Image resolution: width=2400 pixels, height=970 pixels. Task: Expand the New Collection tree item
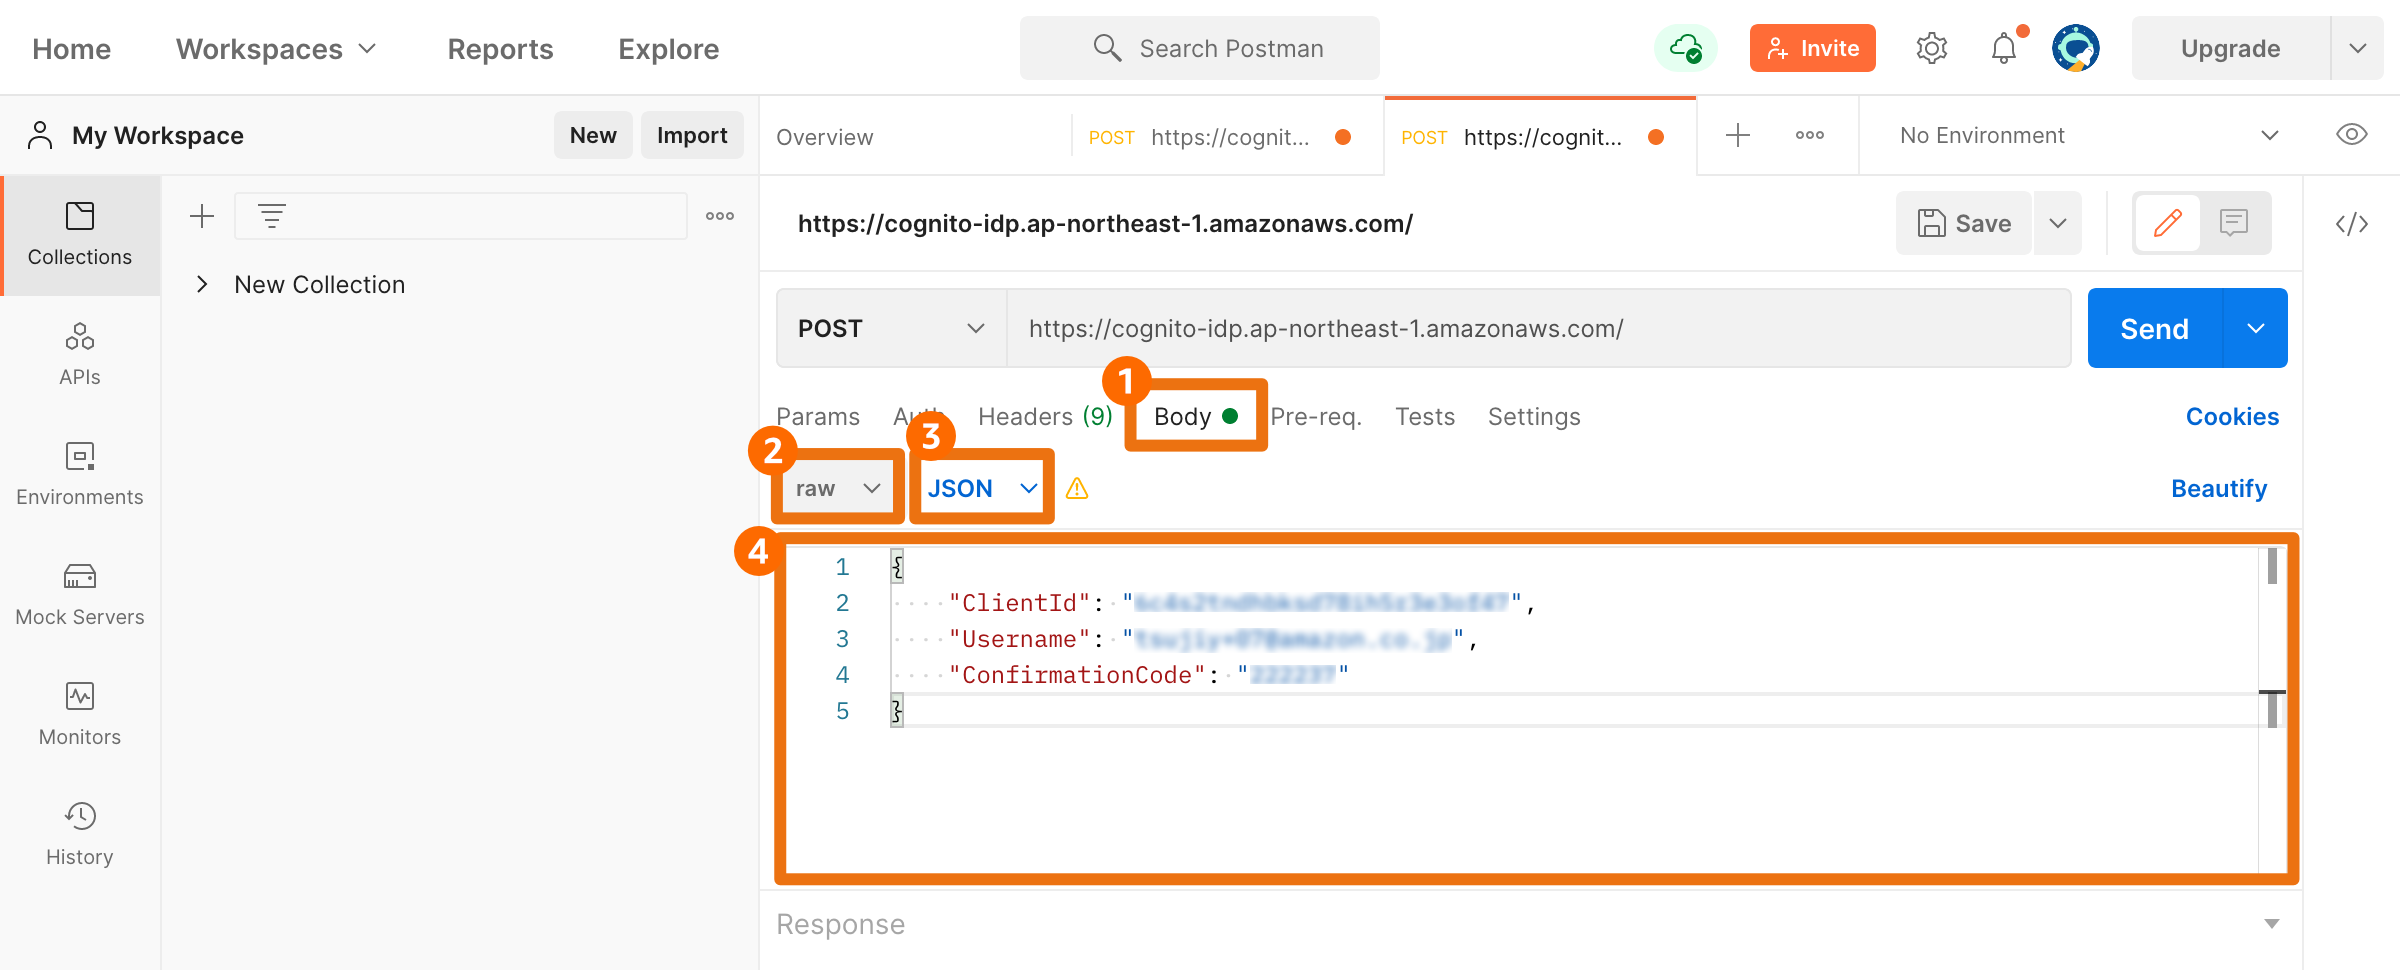[202, 284]
